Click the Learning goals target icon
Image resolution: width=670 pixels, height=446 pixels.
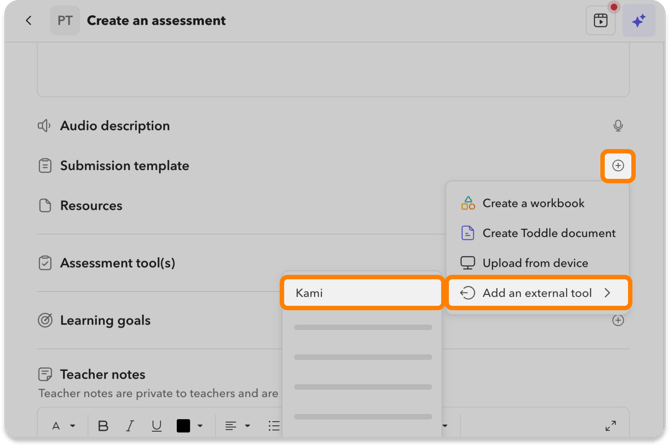click(45, 320)
